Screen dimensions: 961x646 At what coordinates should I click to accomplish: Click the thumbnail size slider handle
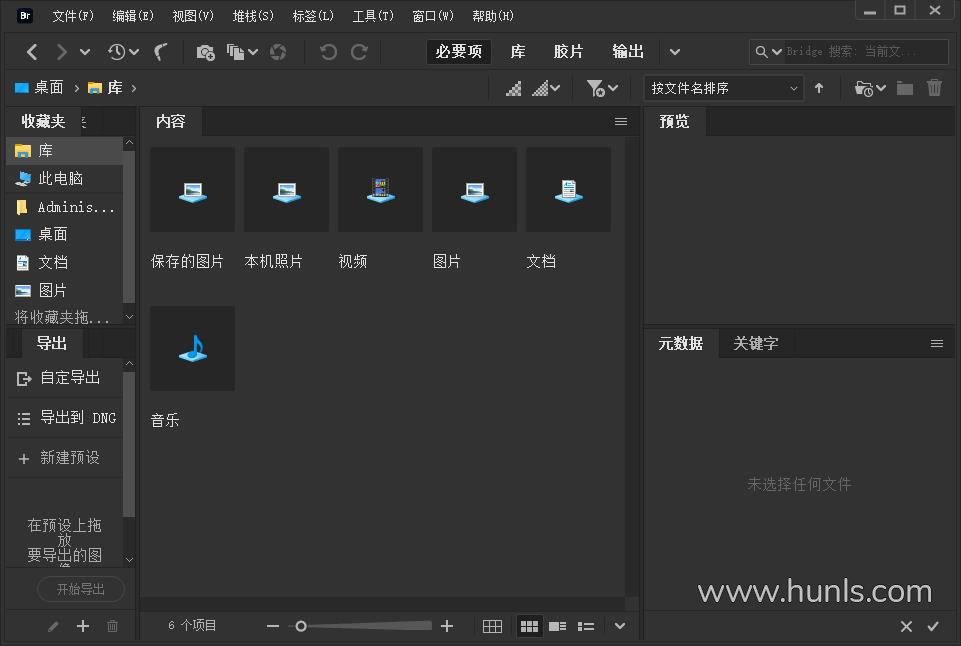[x=300, y=626]
